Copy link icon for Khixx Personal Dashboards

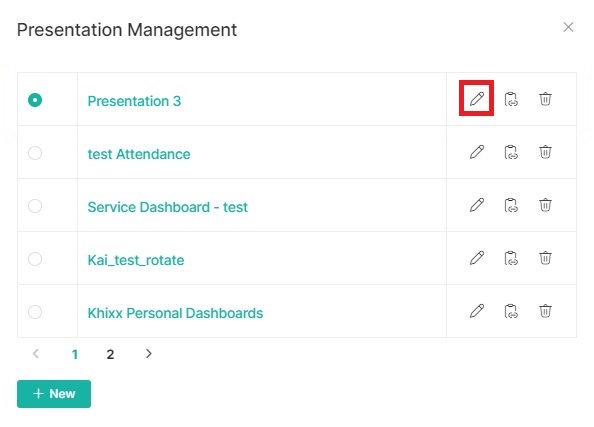tap(511, 311)
